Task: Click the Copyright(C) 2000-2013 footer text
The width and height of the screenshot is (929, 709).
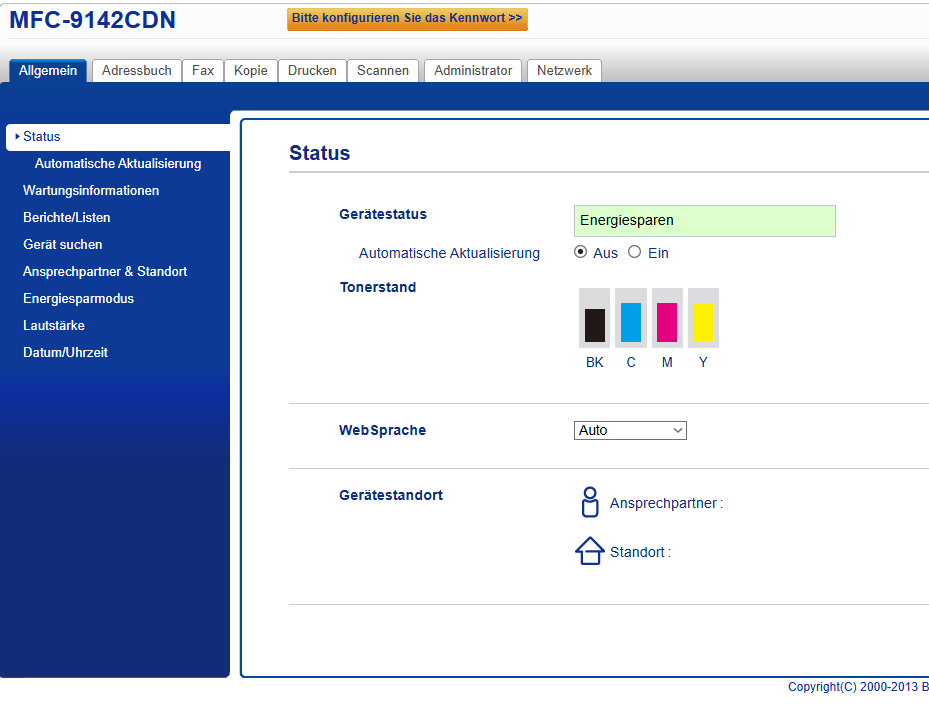Action: click(x=858, y=686)
